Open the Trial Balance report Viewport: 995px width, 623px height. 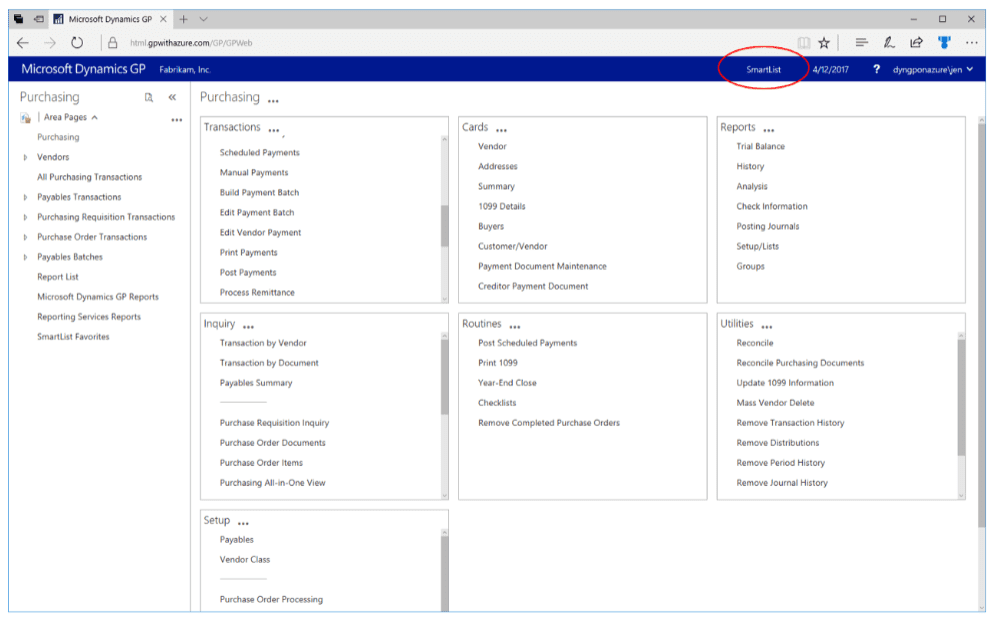(760, 147)
